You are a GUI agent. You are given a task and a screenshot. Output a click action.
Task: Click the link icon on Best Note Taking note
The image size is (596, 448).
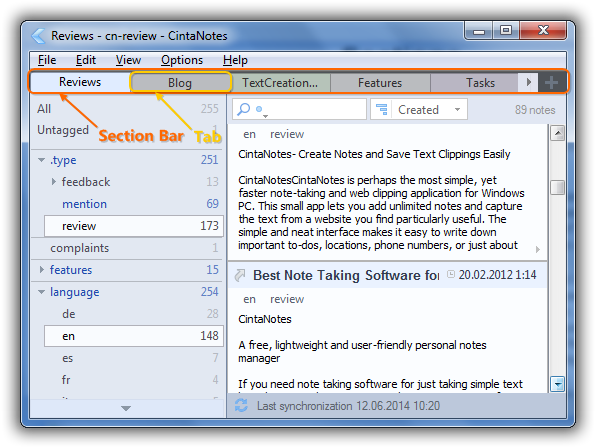click(240, 275)
